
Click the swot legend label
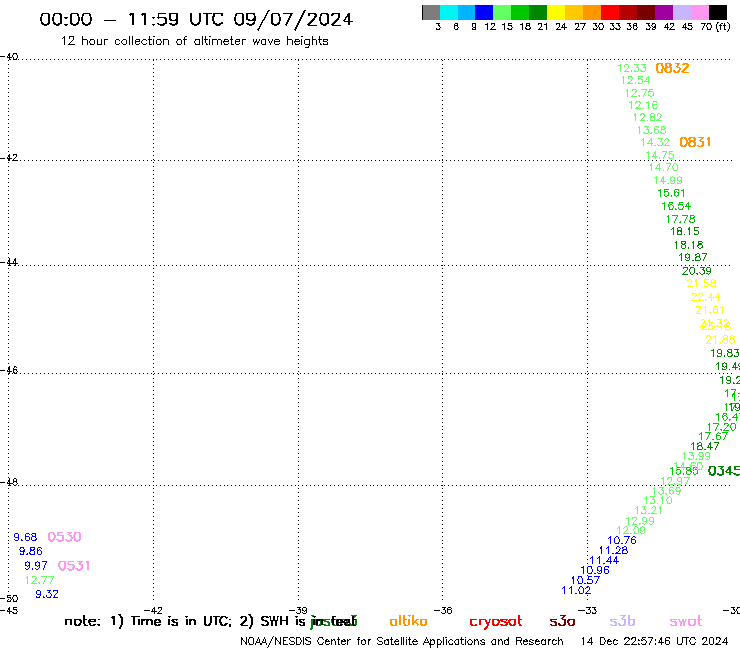coord(685,621)
